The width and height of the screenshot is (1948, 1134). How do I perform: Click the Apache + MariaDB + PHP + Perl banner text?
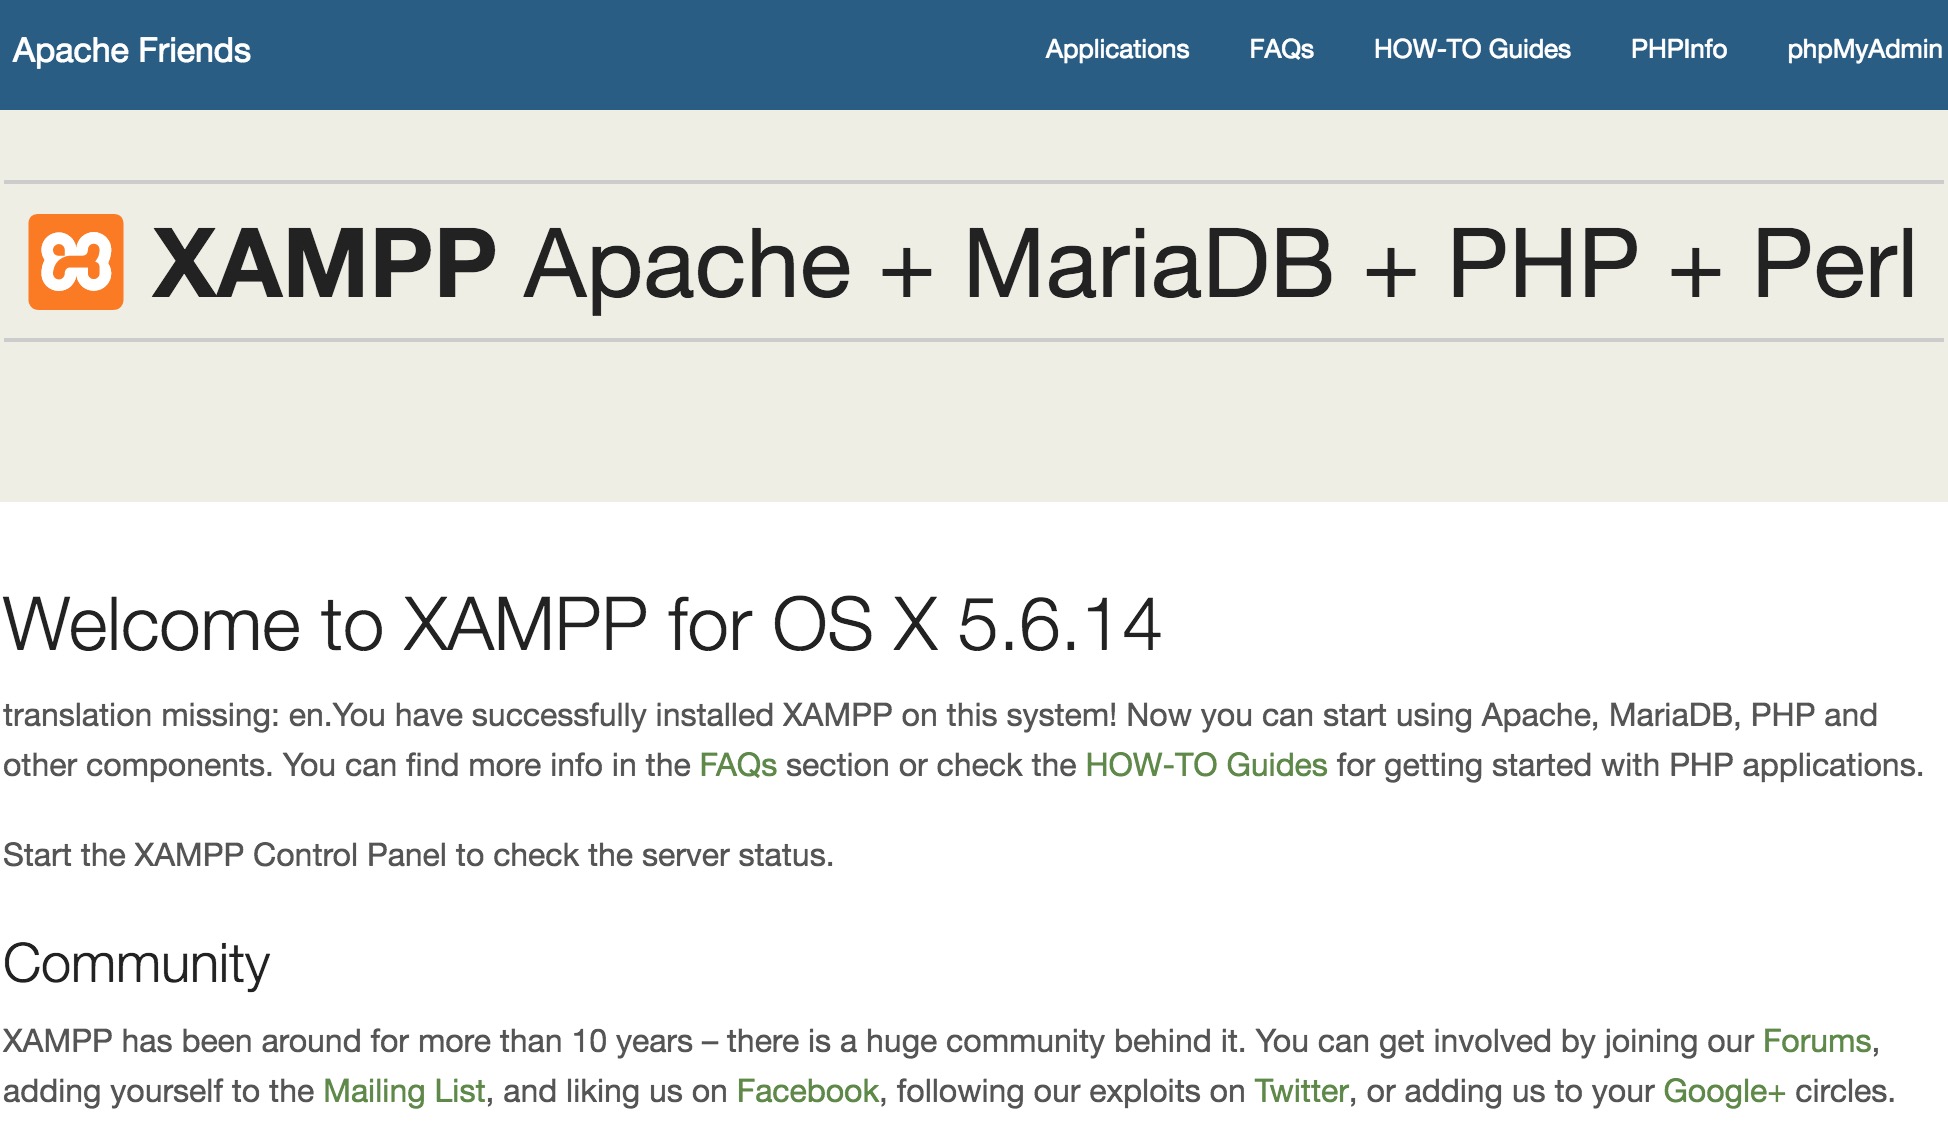pyautogui.click(x=1220, y=263)
